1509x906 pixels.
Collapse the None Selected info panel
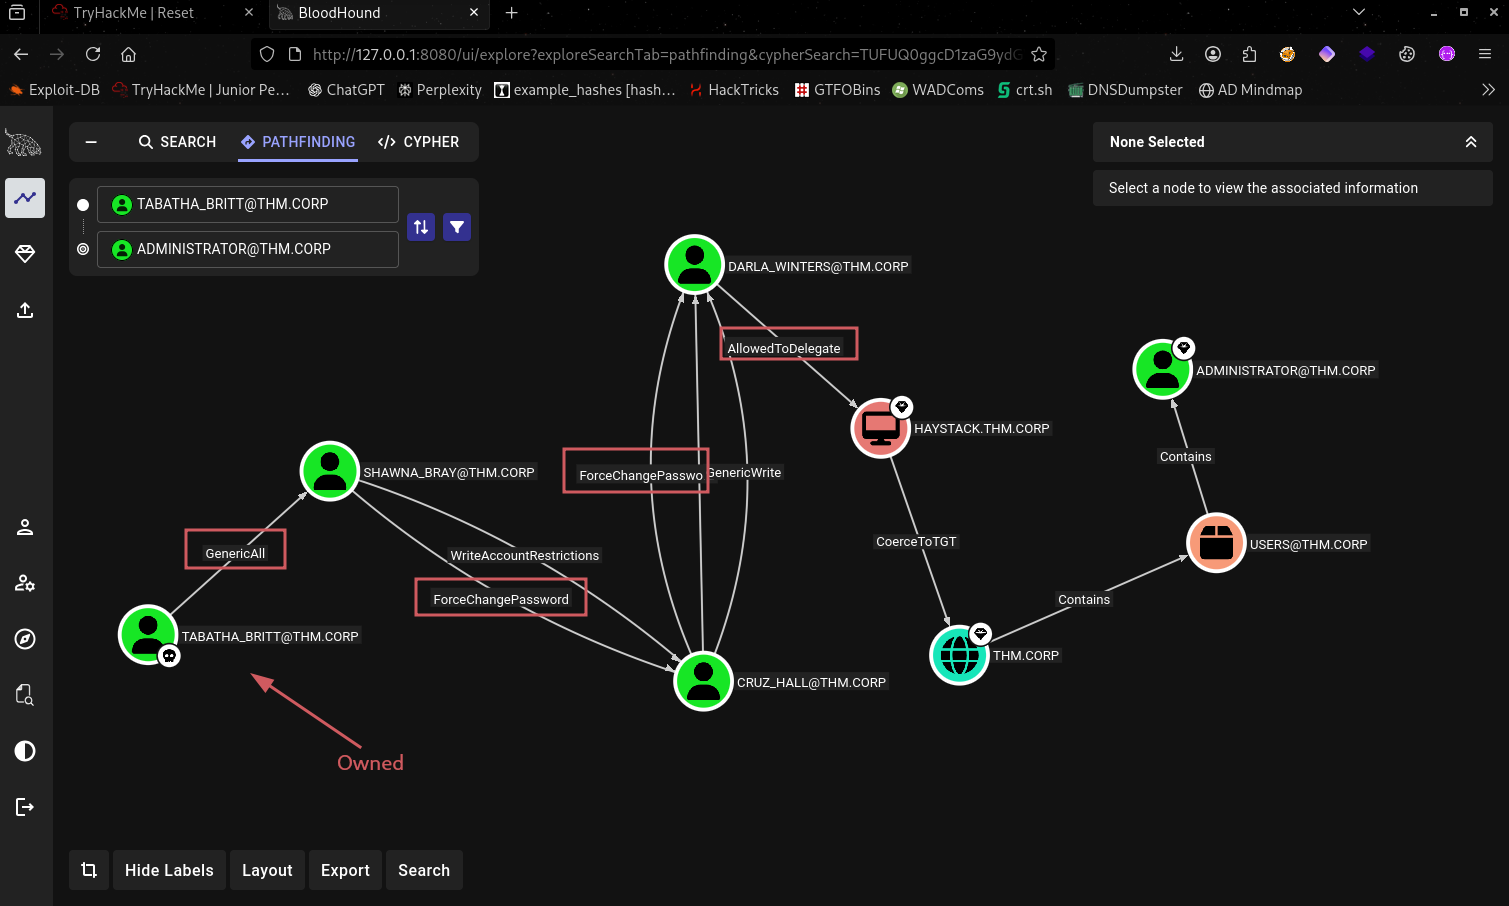(1470, 142)
